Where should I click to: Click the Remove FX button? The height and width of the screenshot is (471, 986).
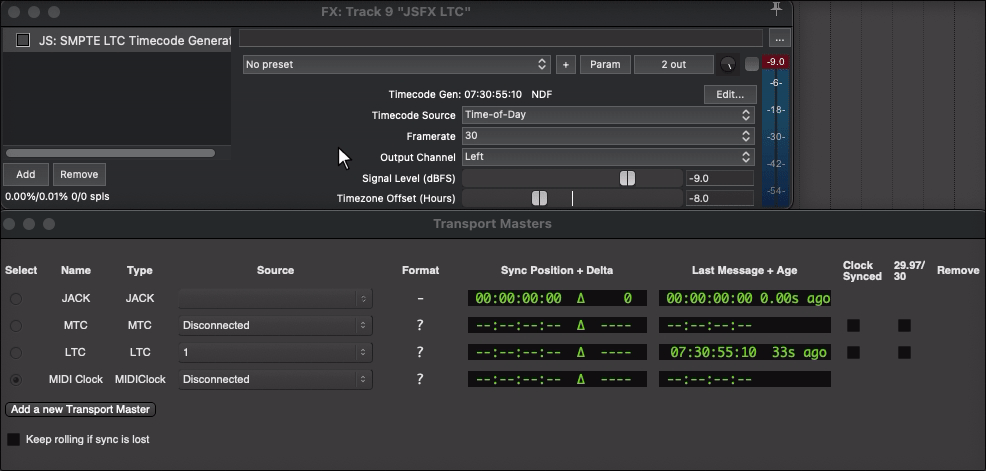click(x=79, y=174)
